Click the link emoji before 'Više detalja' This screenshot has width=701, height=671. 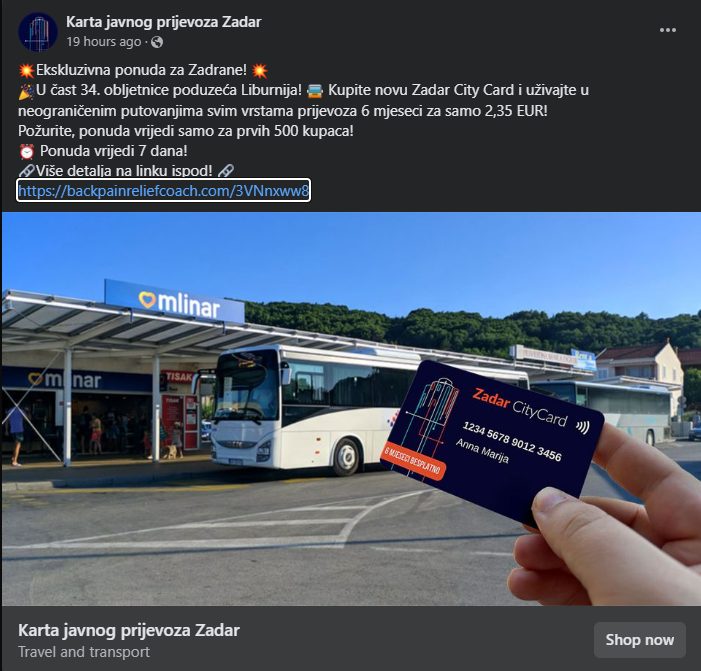point(26,171)
